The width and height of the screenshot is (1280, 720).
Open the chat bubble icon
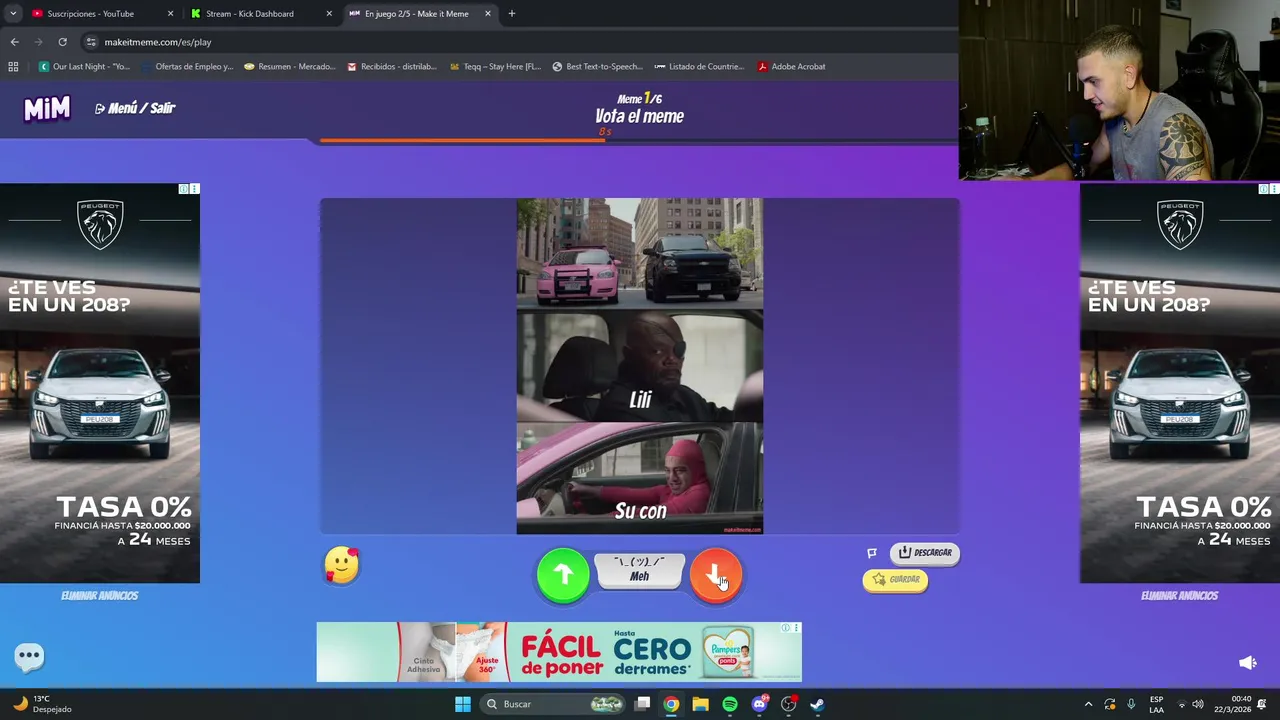[x=29, y=656]
